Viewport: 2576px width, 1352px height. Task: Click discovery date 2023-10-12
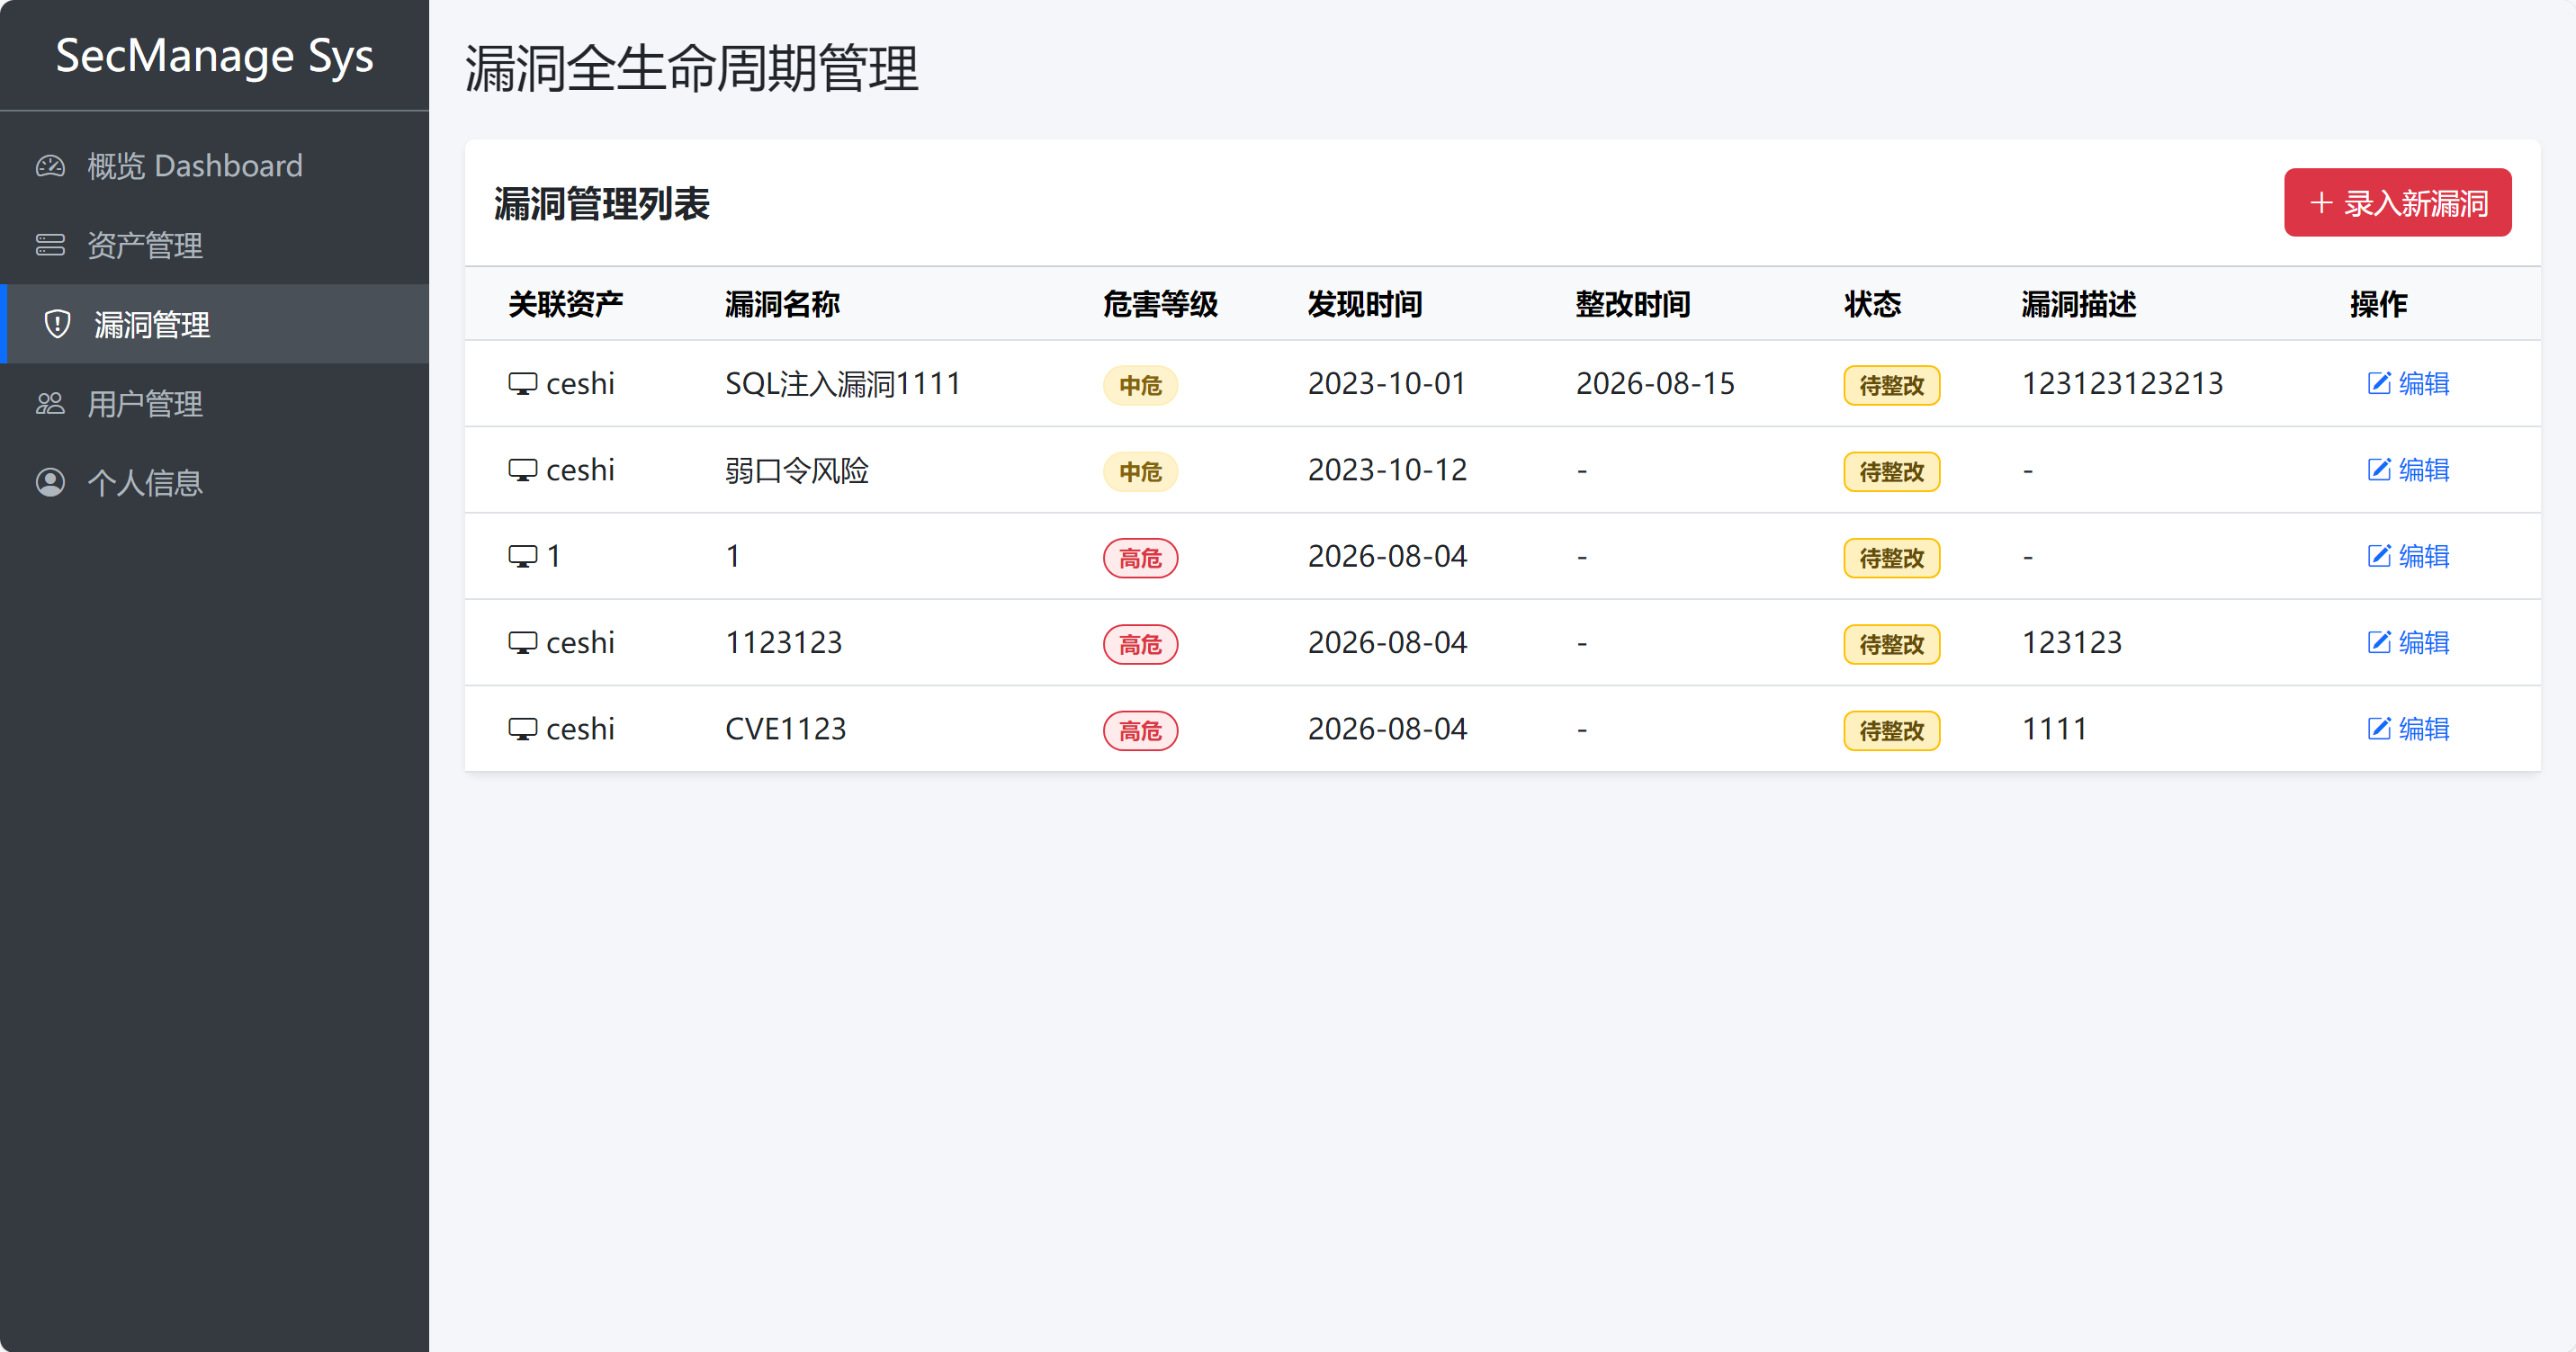pos(1387,470)
